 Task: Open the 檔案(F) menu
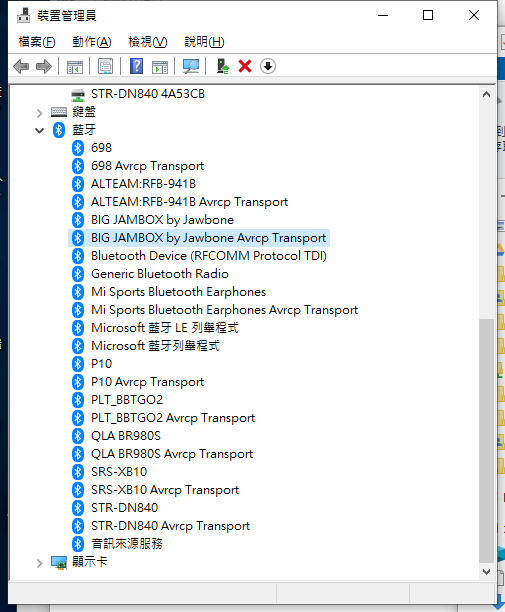click(37, 42)
